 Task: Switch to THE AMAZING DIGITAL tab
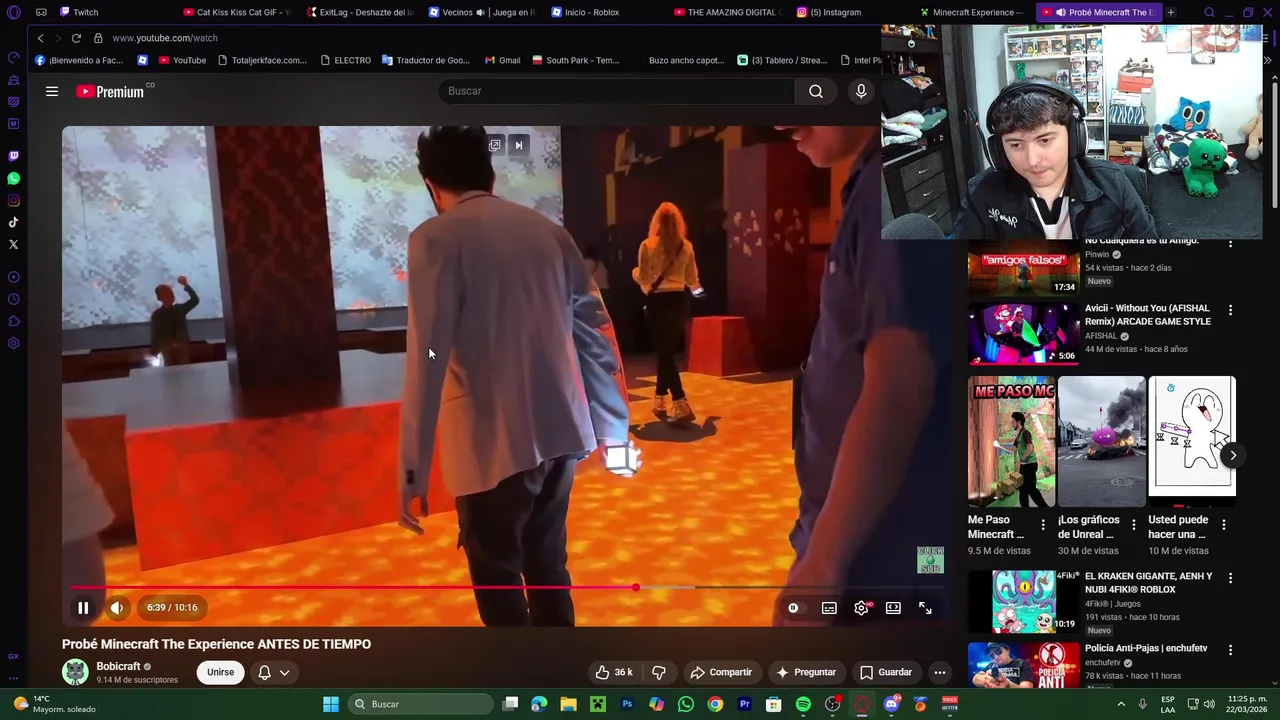(x=728, y=12)
